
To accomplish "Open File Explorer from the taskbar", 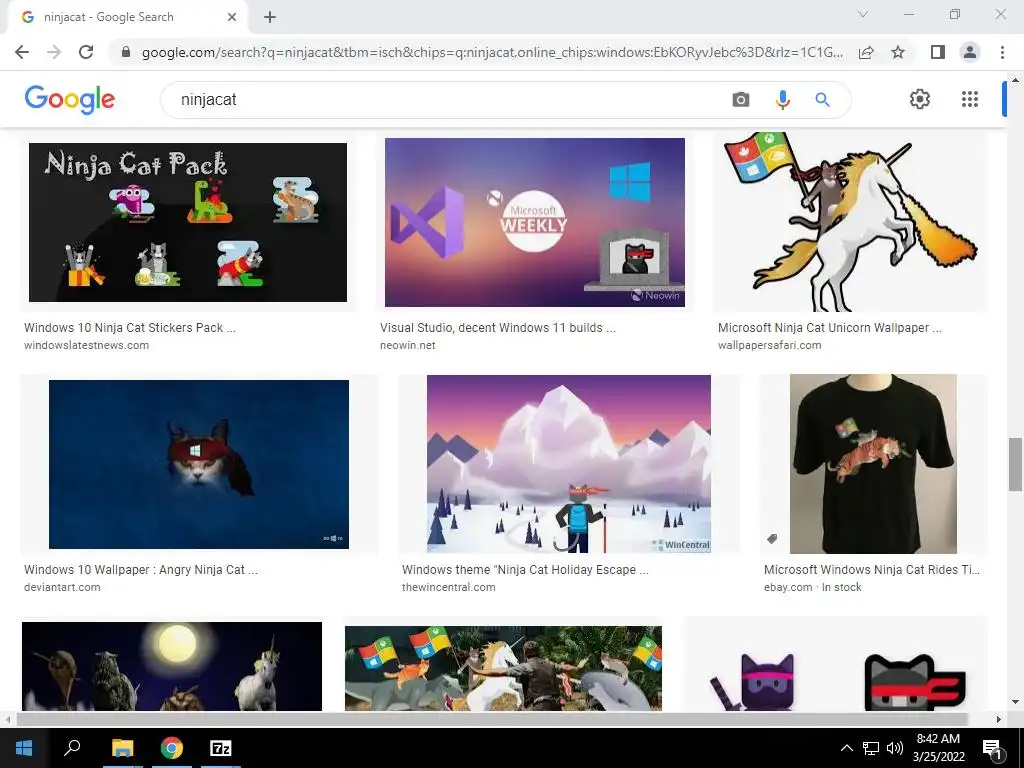I will coord(122,748).
